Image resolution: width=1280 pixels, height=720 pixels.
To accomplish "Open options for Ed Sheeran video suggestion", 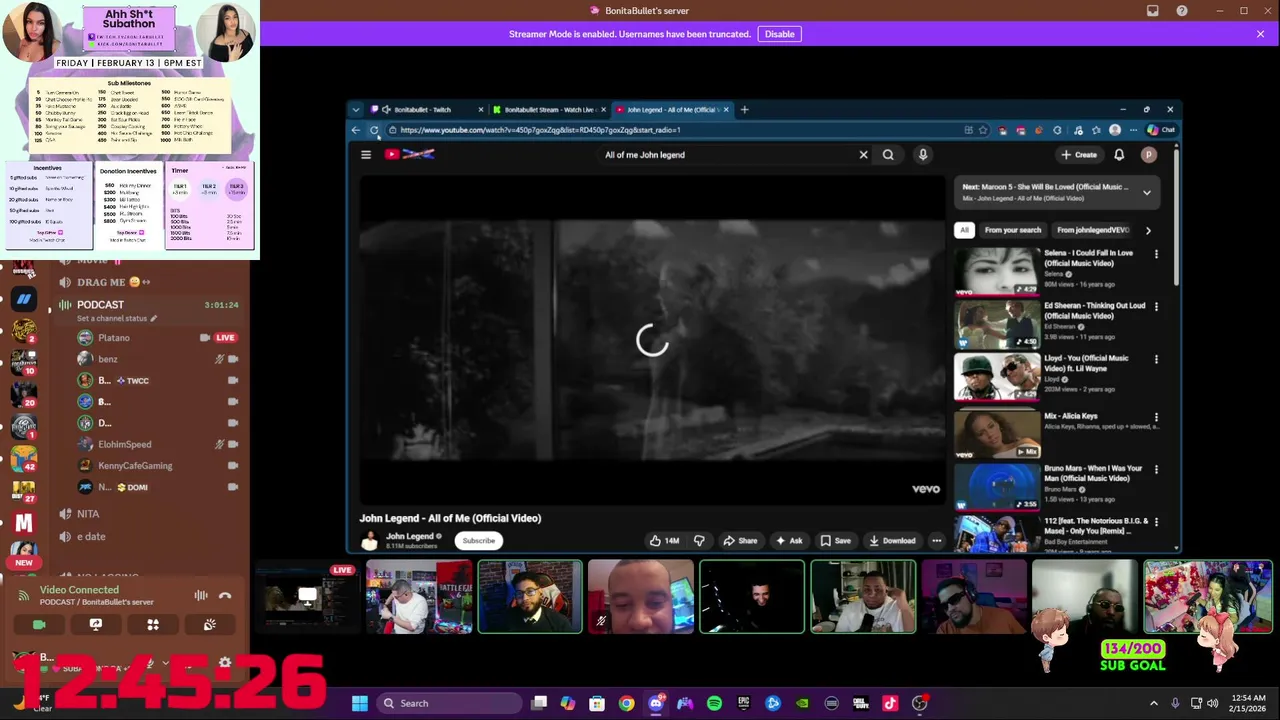I will 1157,306.
